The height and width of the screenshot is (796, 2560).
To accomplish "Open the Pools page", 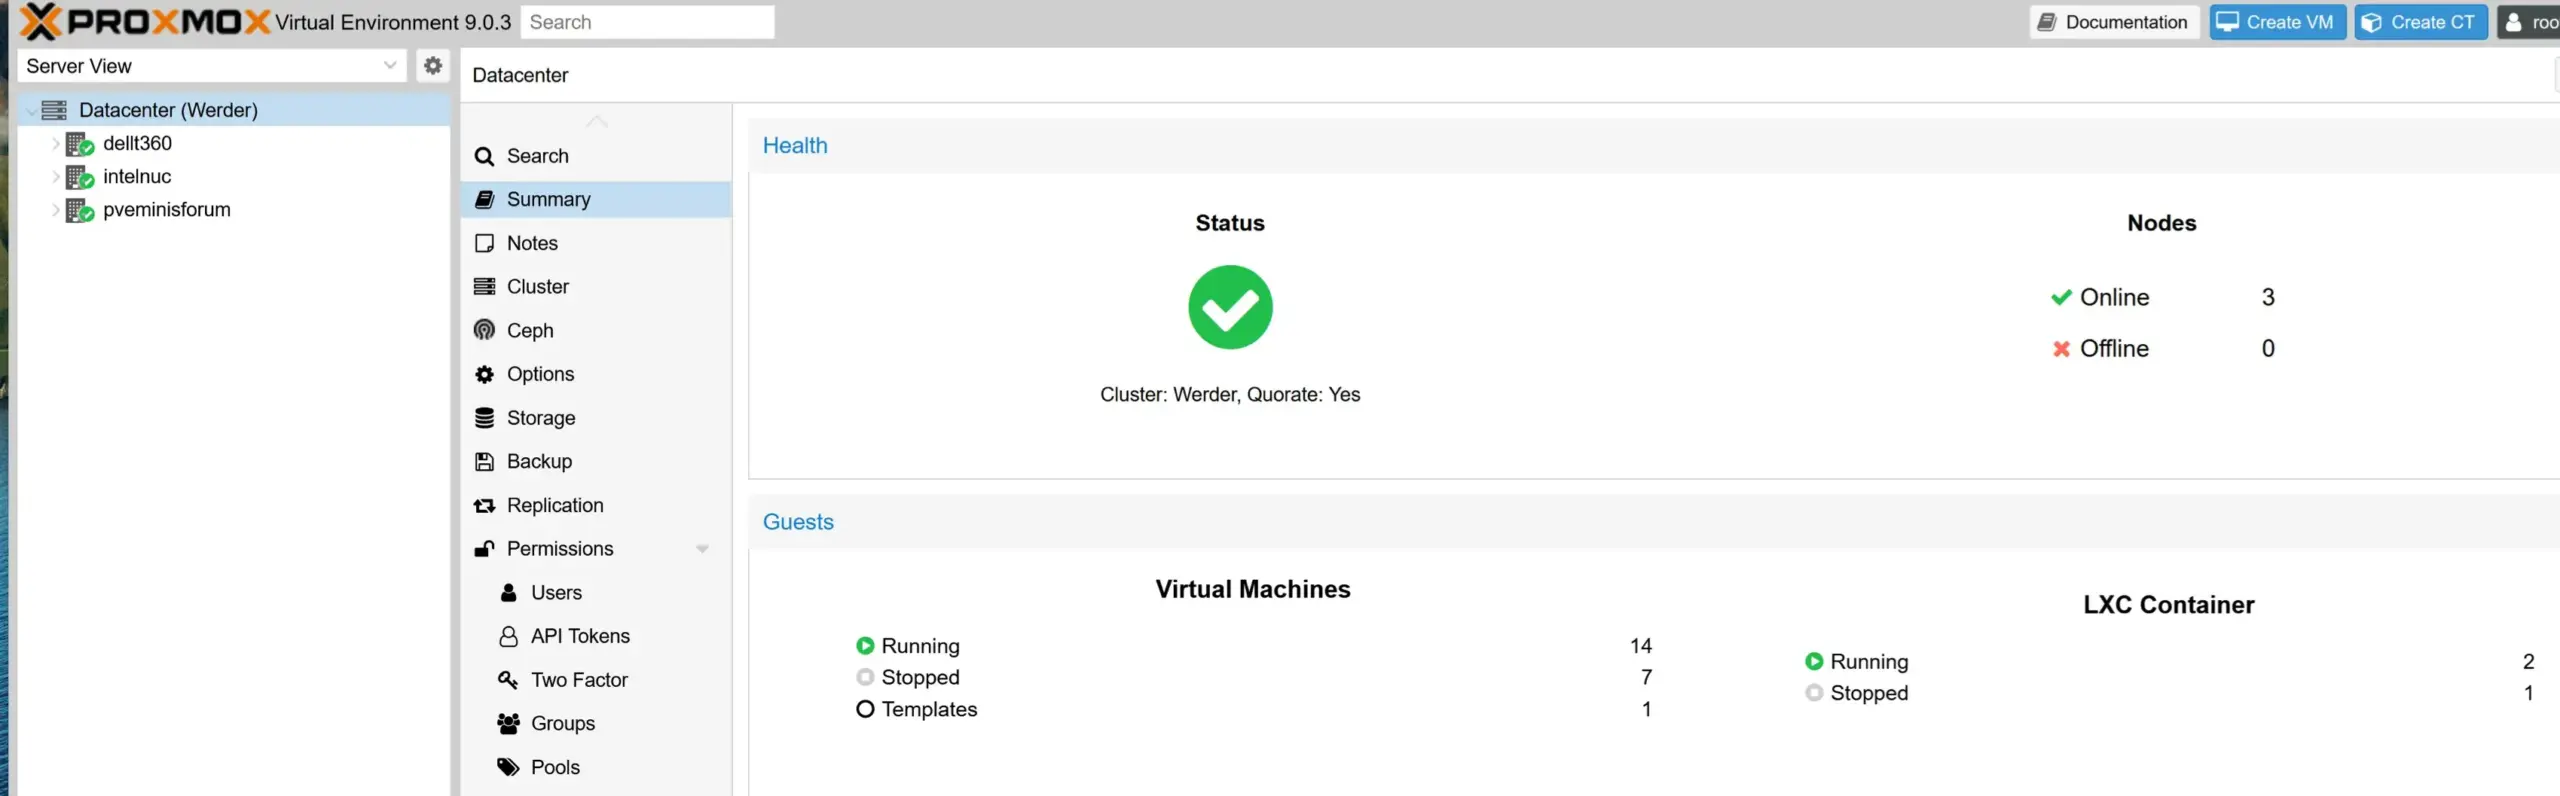I will [596, 767].
